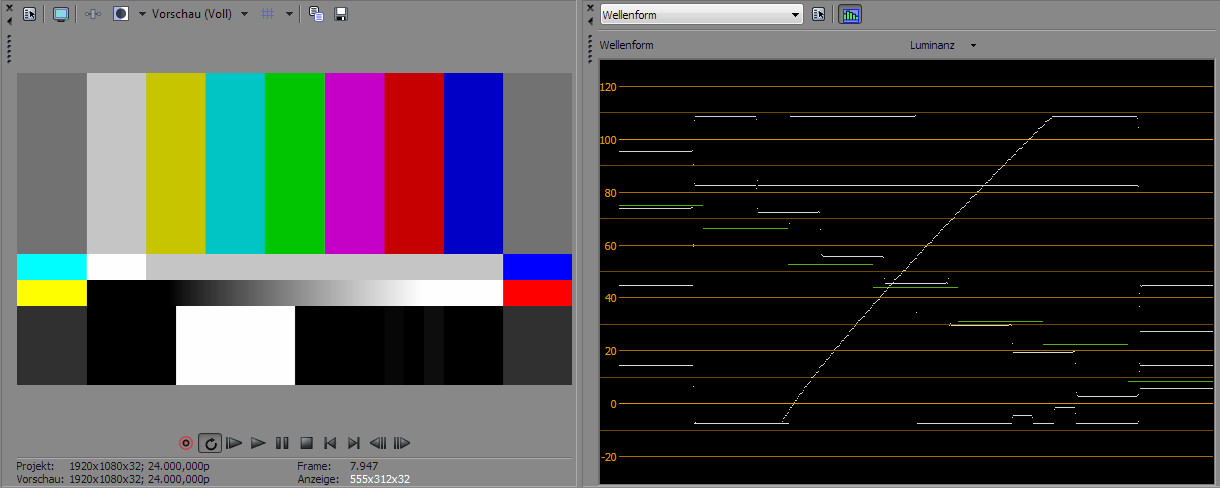
Task: Click the 120 label on waveform scale
Action: (607, 87)
